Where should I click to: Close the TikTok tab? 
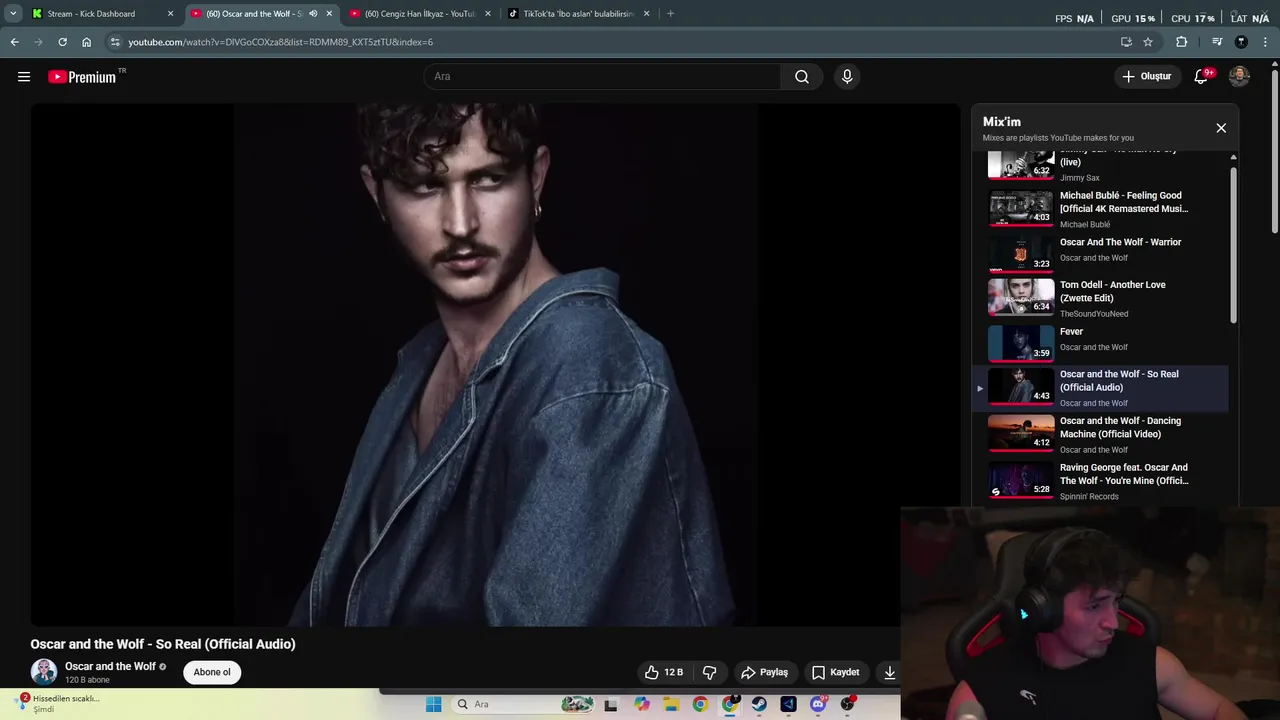646,14
